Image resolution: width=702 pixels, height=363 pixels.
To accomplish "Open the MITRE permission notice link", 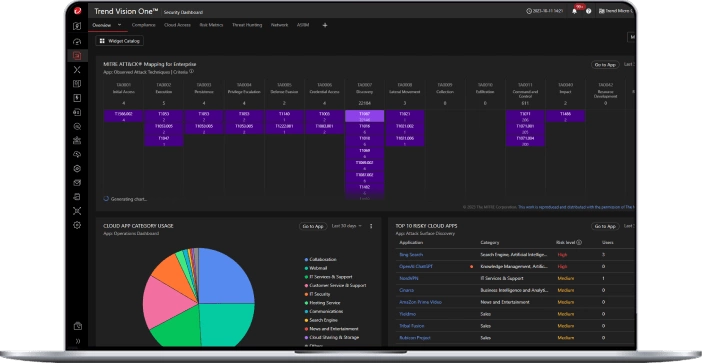I will pyautogui.click(x=576, y=207).
